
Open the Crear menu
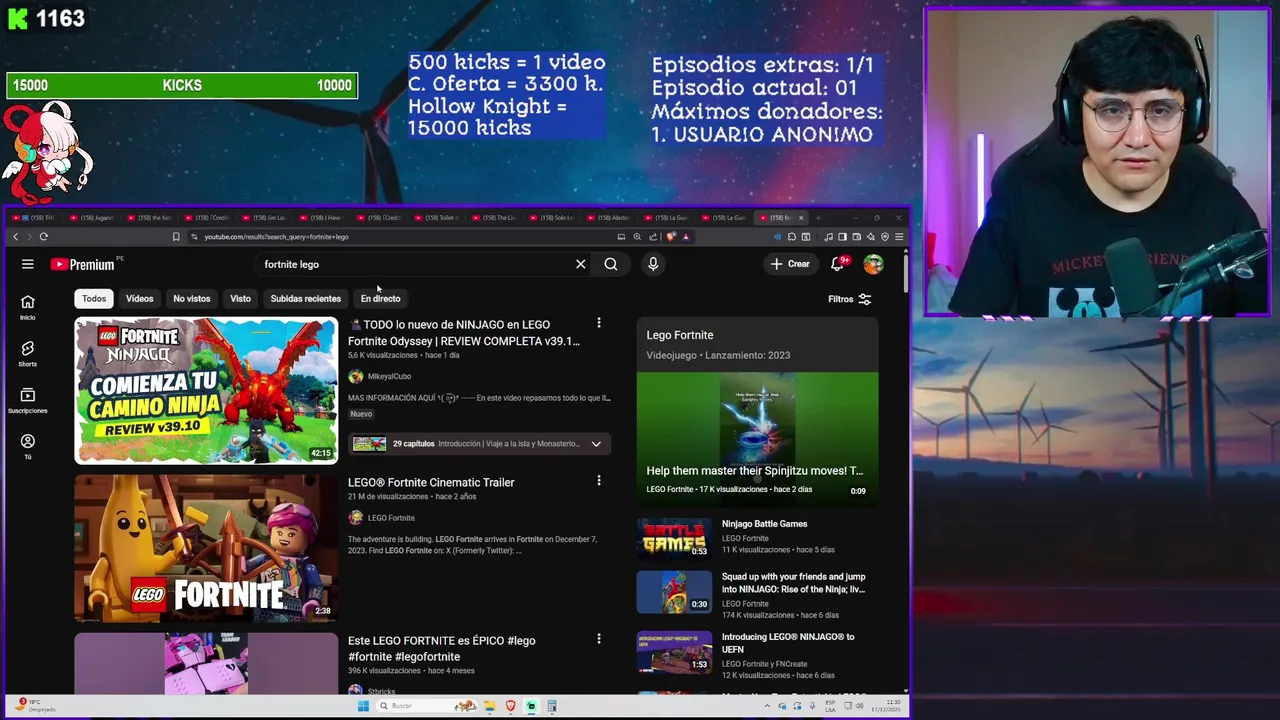point(790,264)
